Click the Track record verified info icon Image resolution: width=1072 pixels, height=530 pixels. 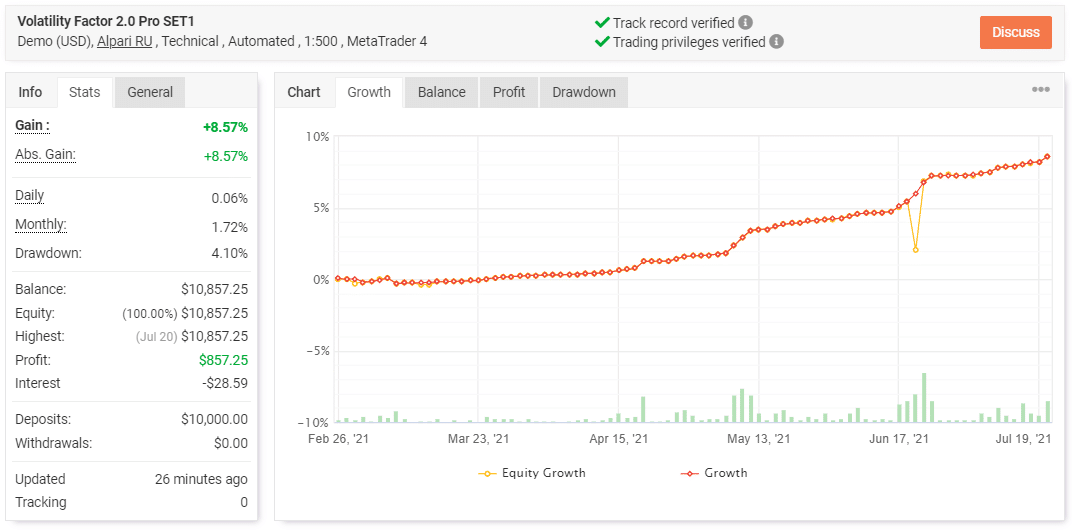[746, 22]
